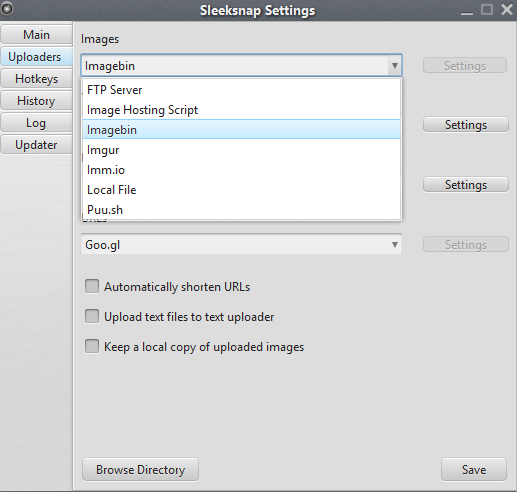517x492 pixels.
Task: Choose Local File uploader option
Action: pos(241,190)
